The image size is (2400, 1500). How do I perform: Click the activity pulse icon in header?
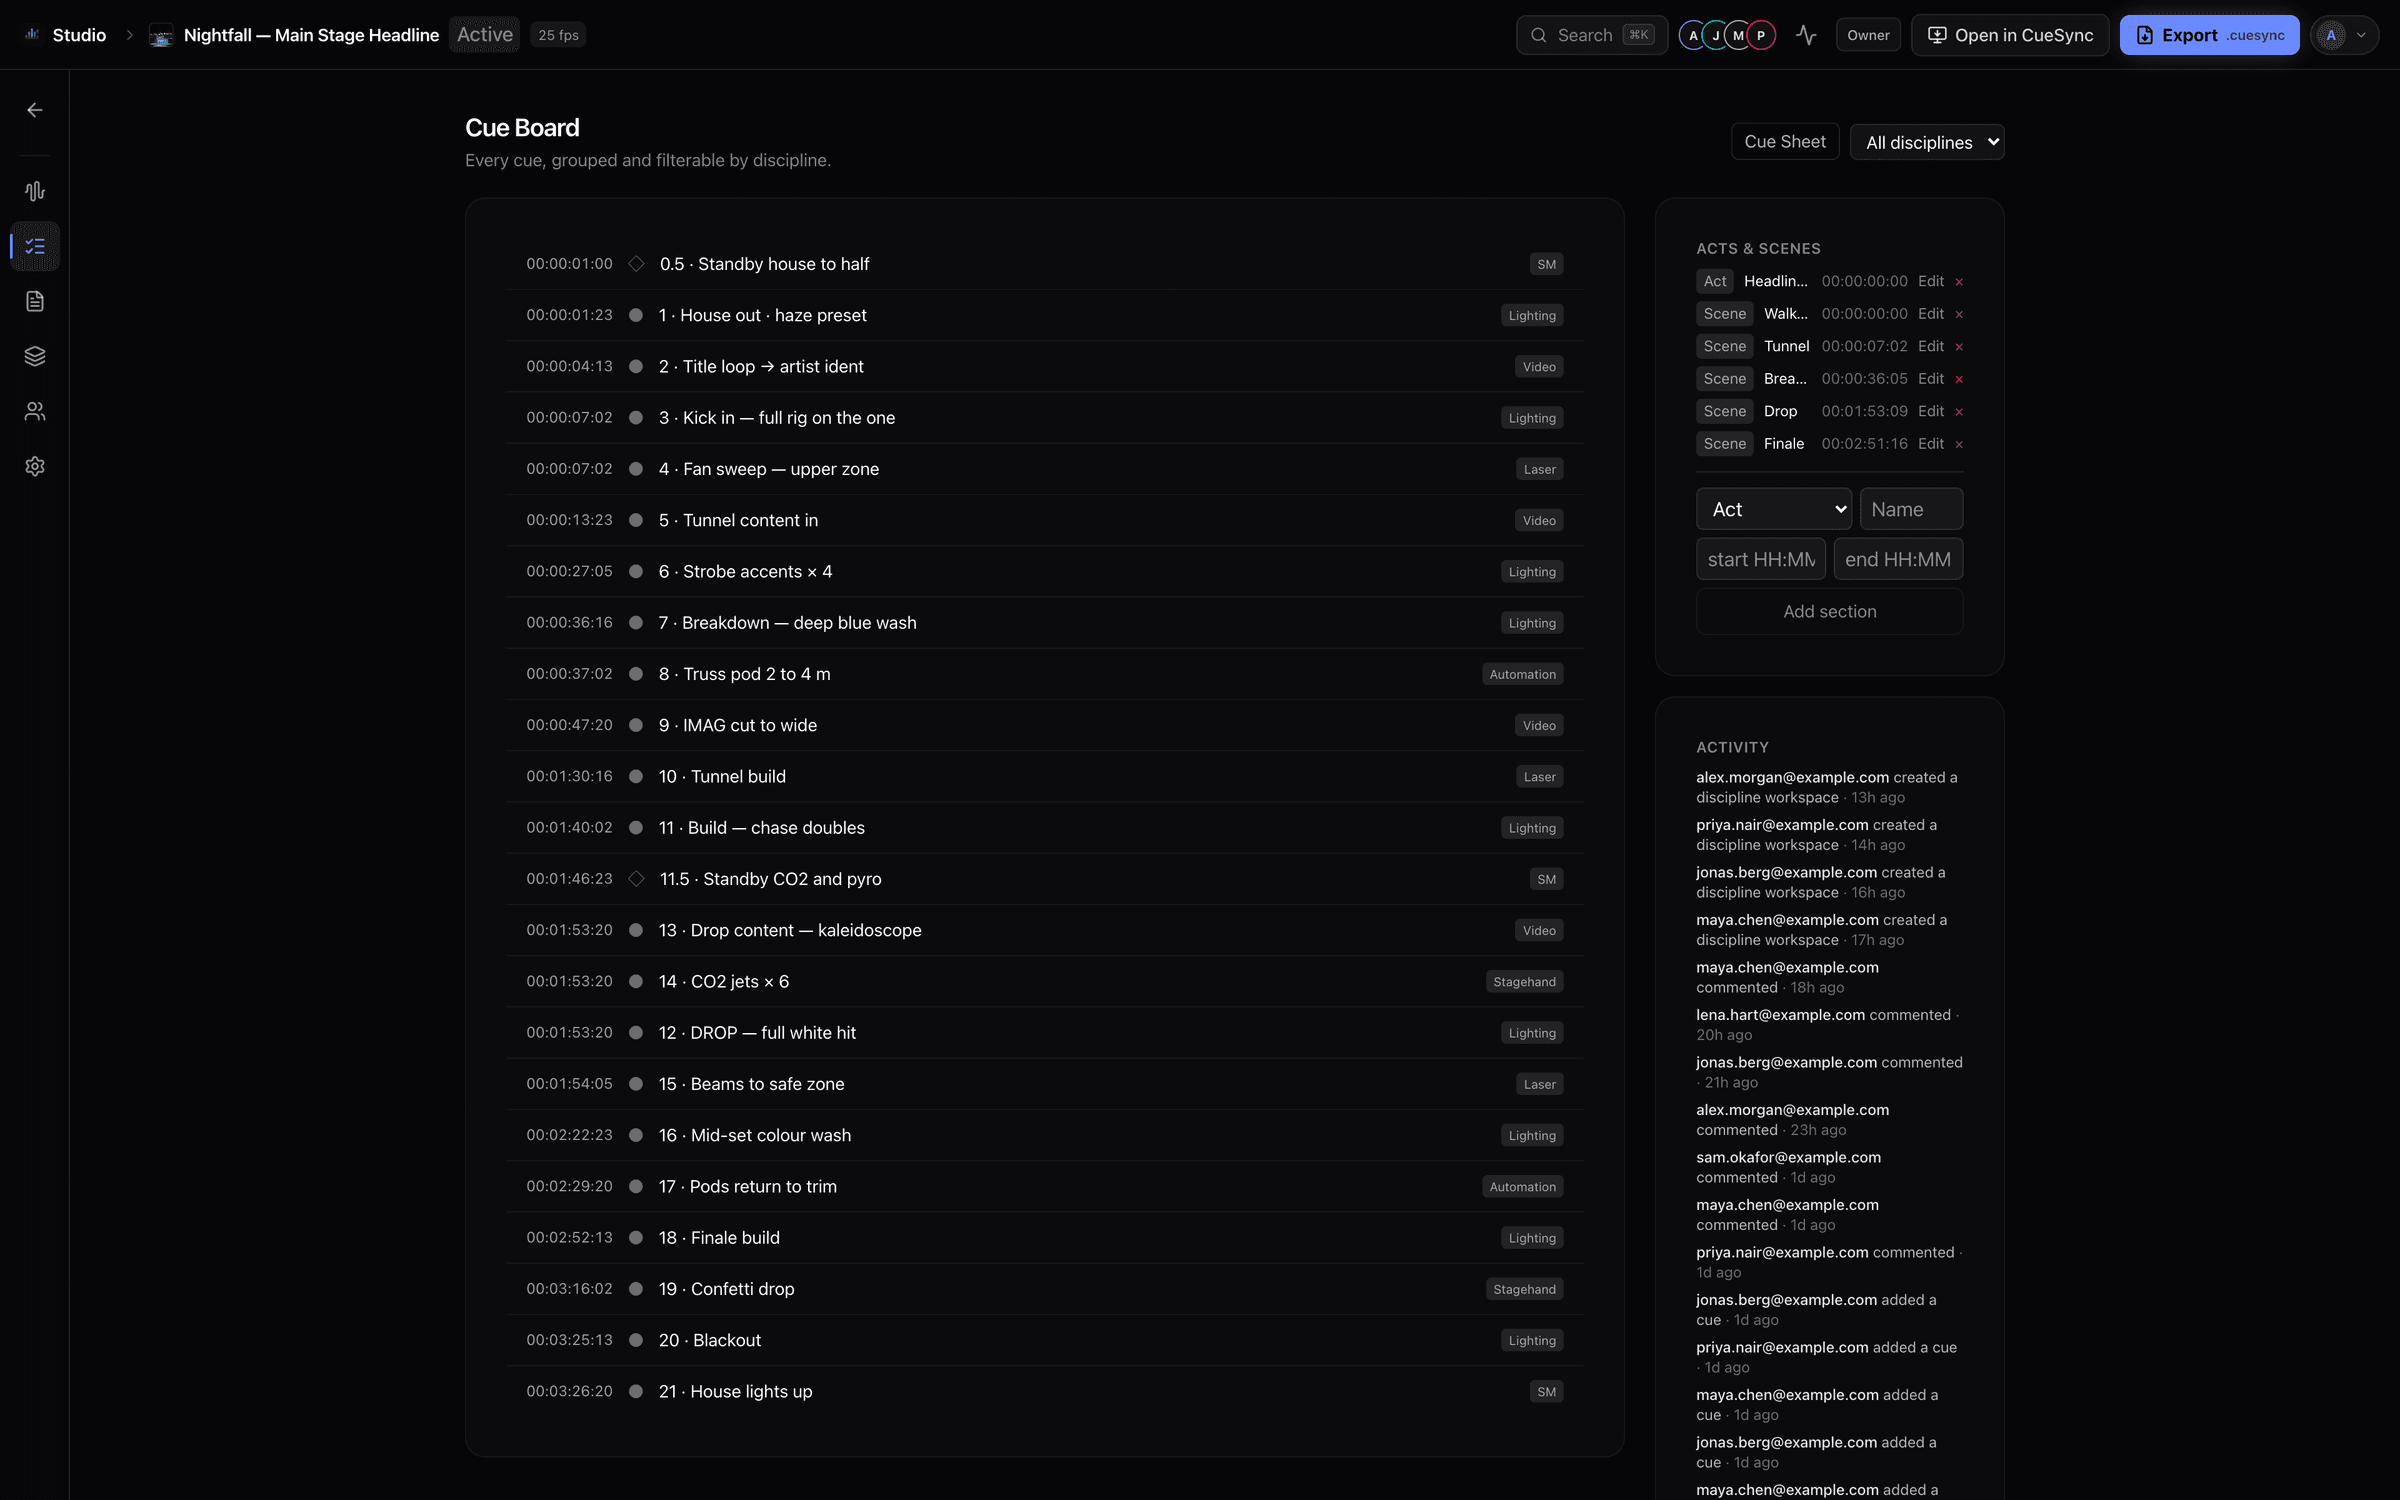pyautogui.click(x=1806, y=35)
